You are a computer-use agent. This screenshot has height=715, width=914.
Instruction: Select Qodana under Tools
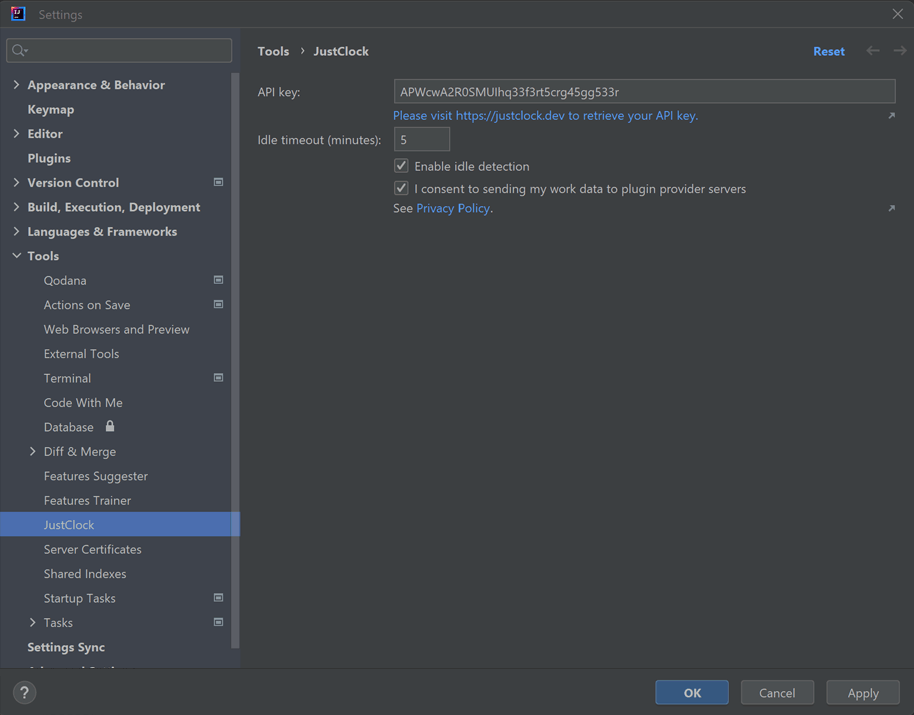point(65,280)
